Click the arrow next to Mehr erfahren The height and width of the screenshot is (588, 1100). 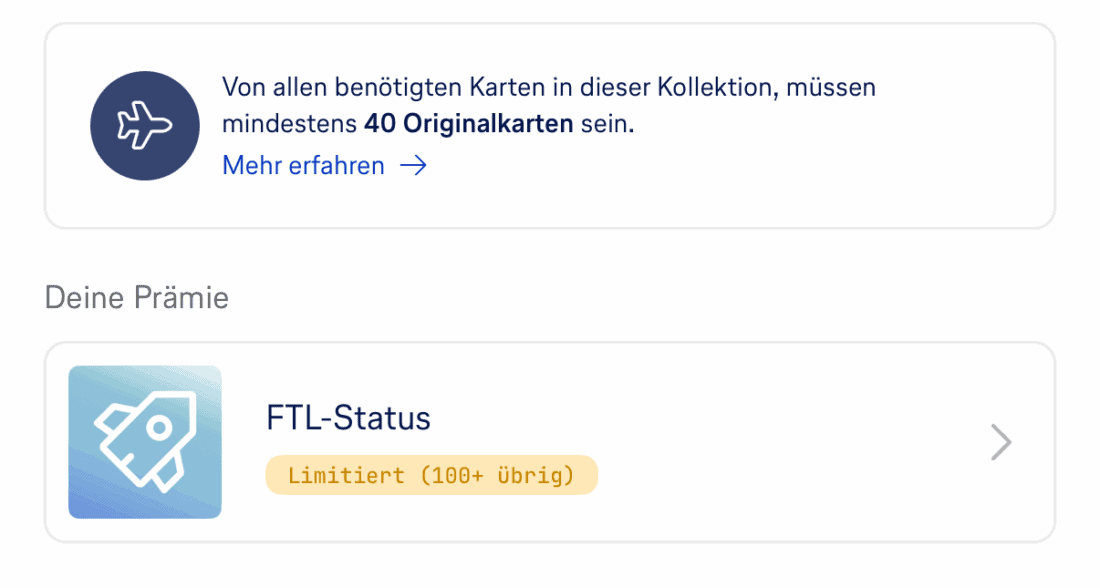click(x=413, y=166)
